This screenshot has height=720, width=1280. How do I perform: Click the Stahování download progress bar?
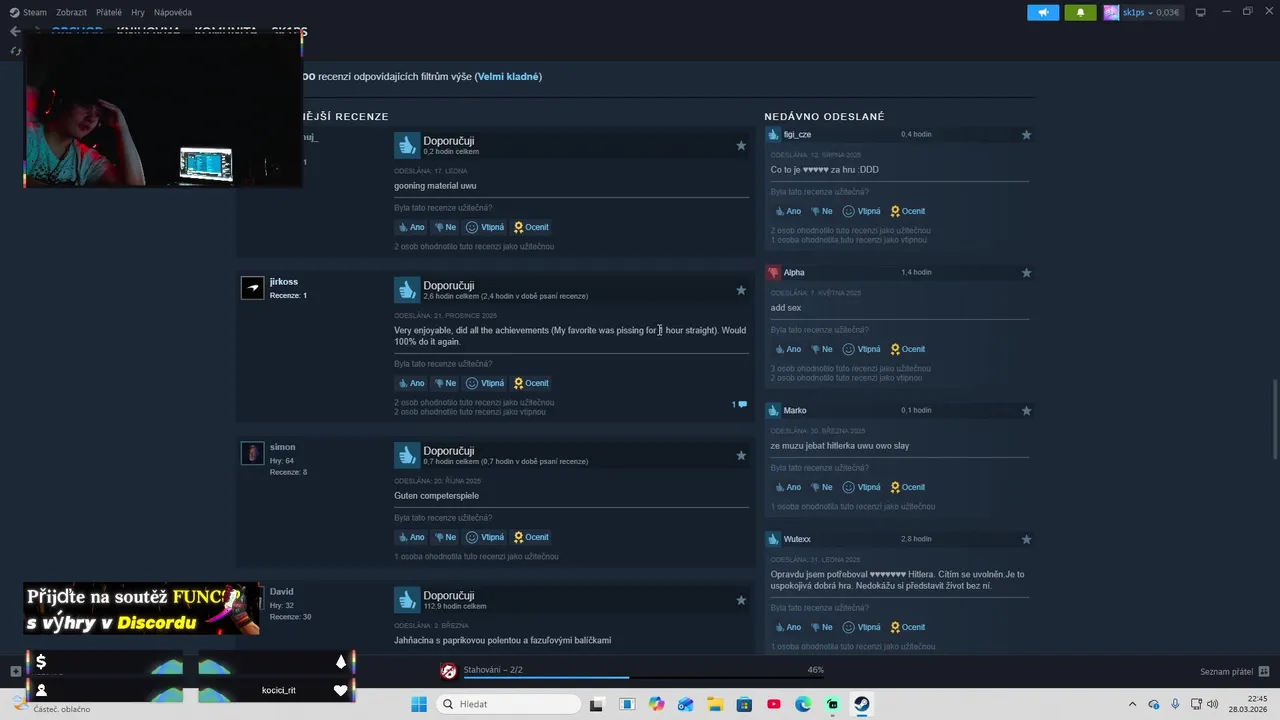pyautogui.click(x=644, y=678)
